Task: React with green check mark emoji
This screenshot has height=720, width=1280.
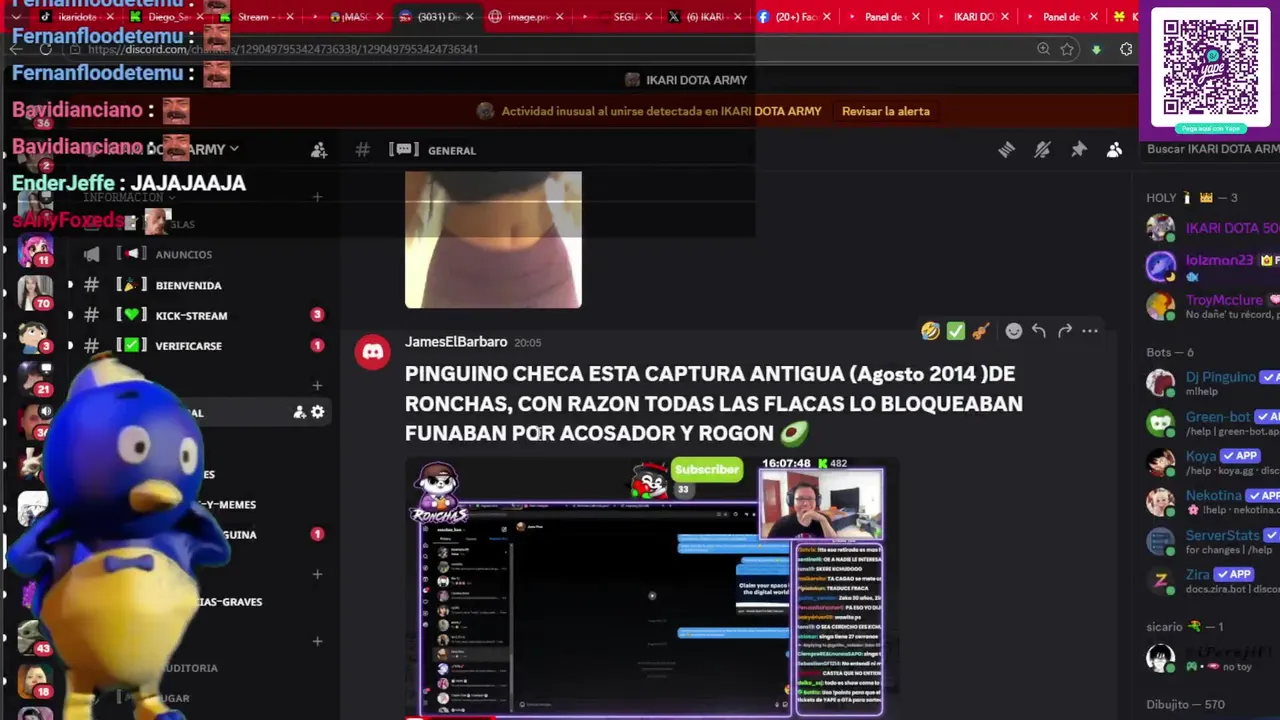Action: 955,331
